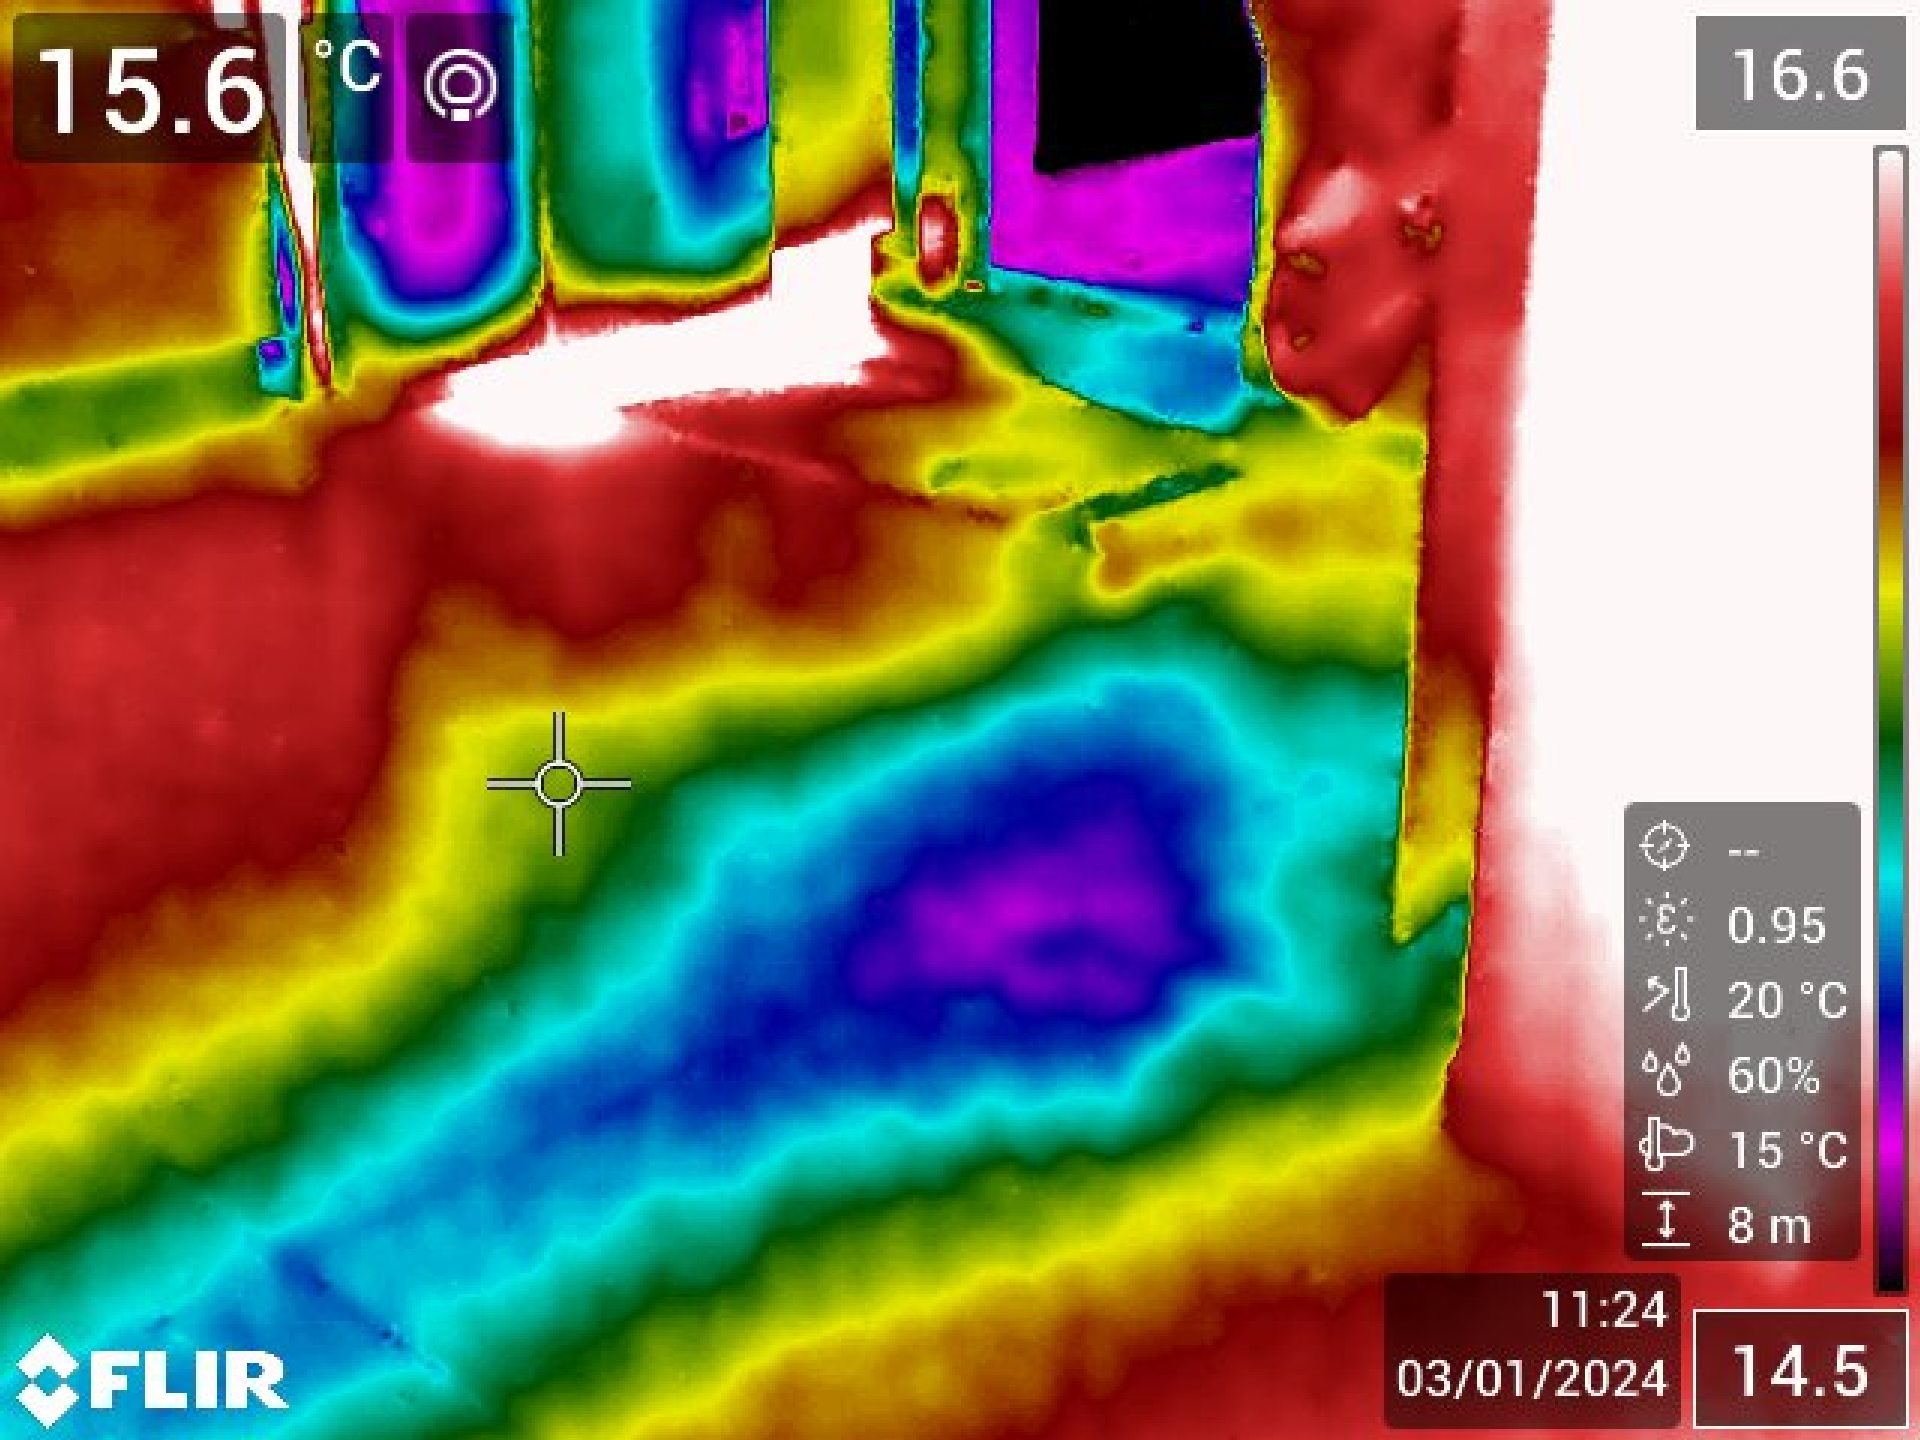Edit the 0.95 emissivity value
Image resolution: width=1920 pixels, height=1440 pixels.
[x=1776, y=925]
